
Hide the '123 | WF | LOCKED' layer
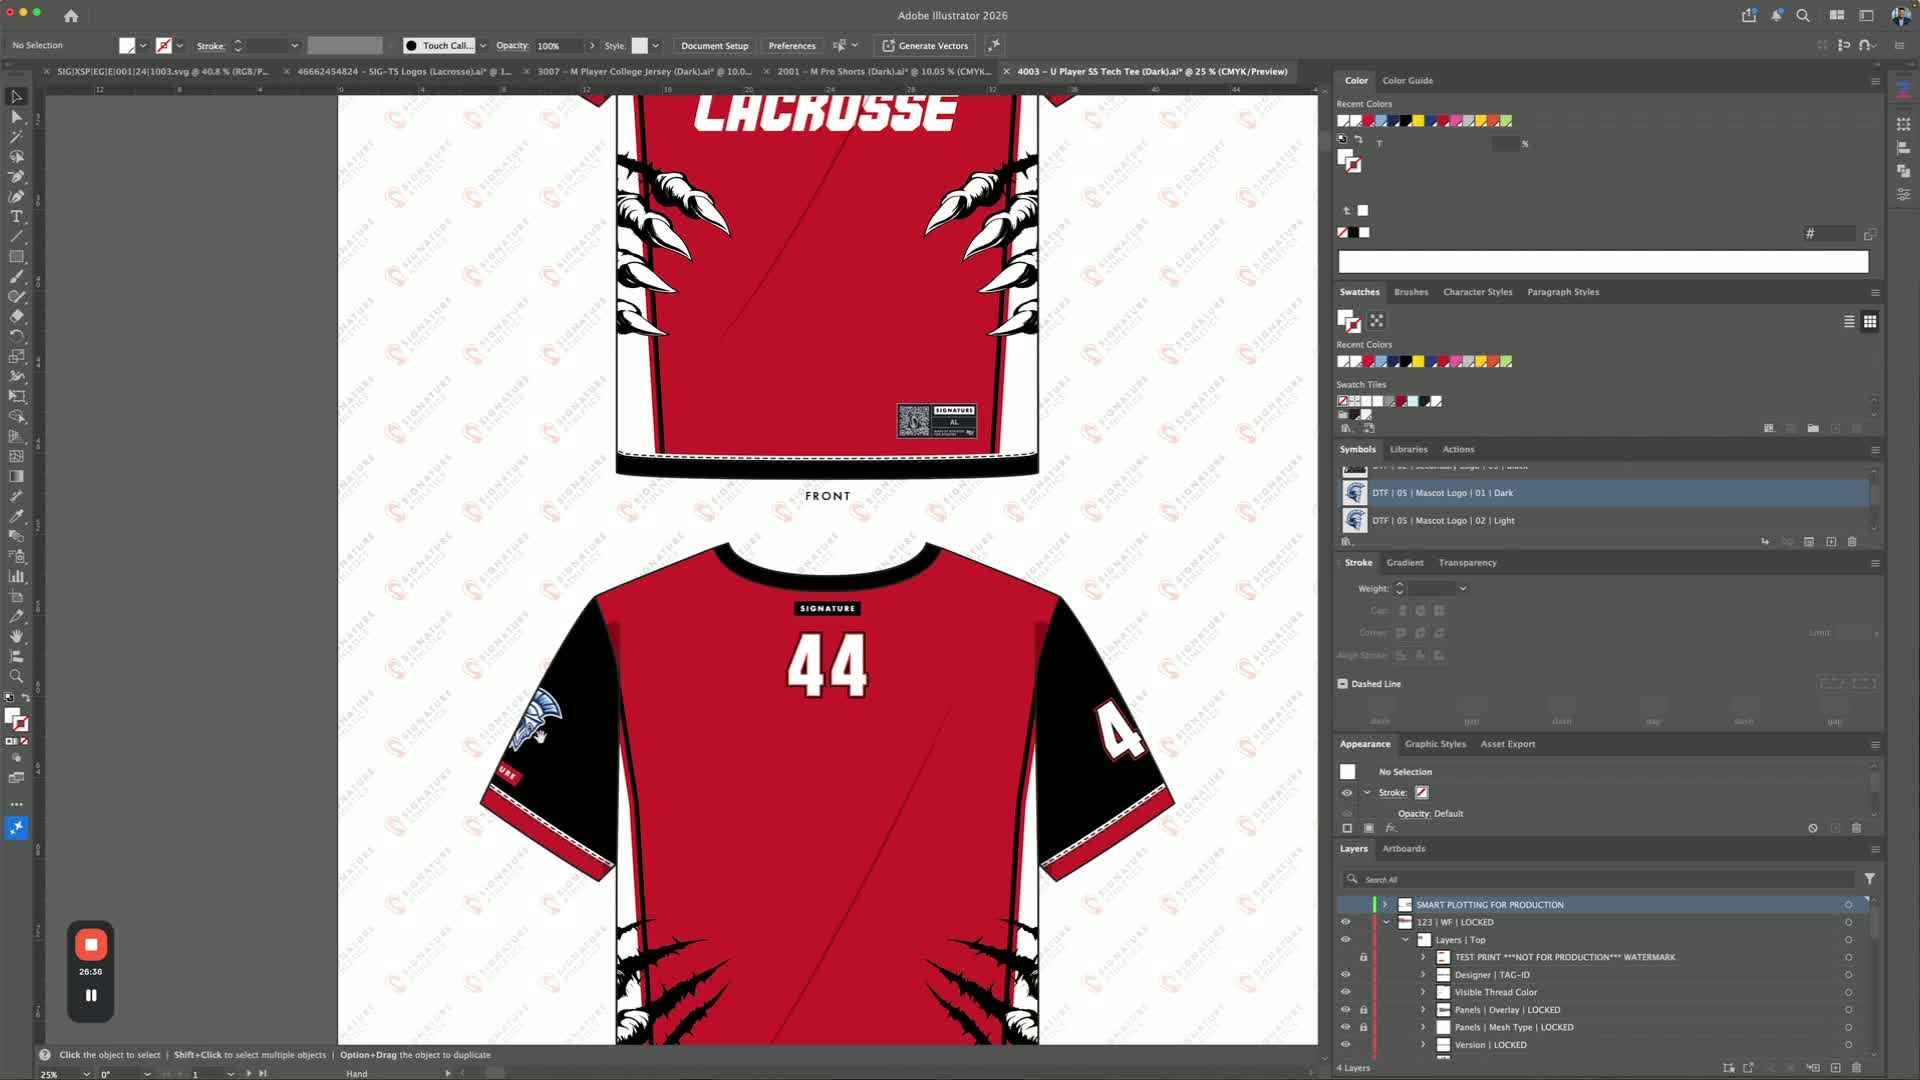coord(1345,922)
